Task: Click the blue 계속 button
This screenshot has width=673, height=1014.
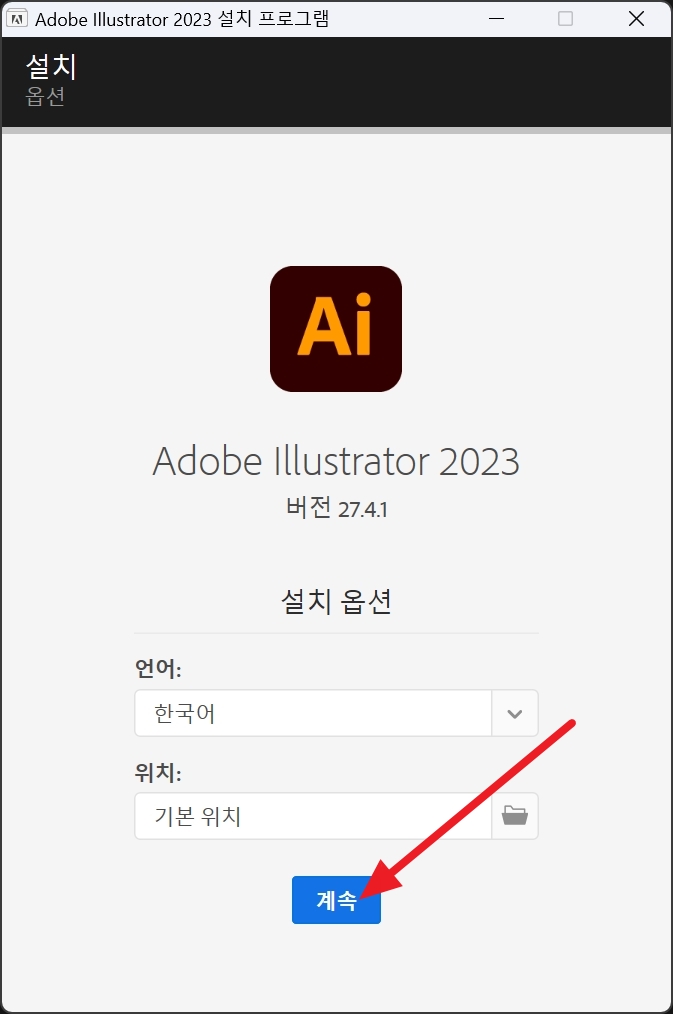Action: pos(336,900)
